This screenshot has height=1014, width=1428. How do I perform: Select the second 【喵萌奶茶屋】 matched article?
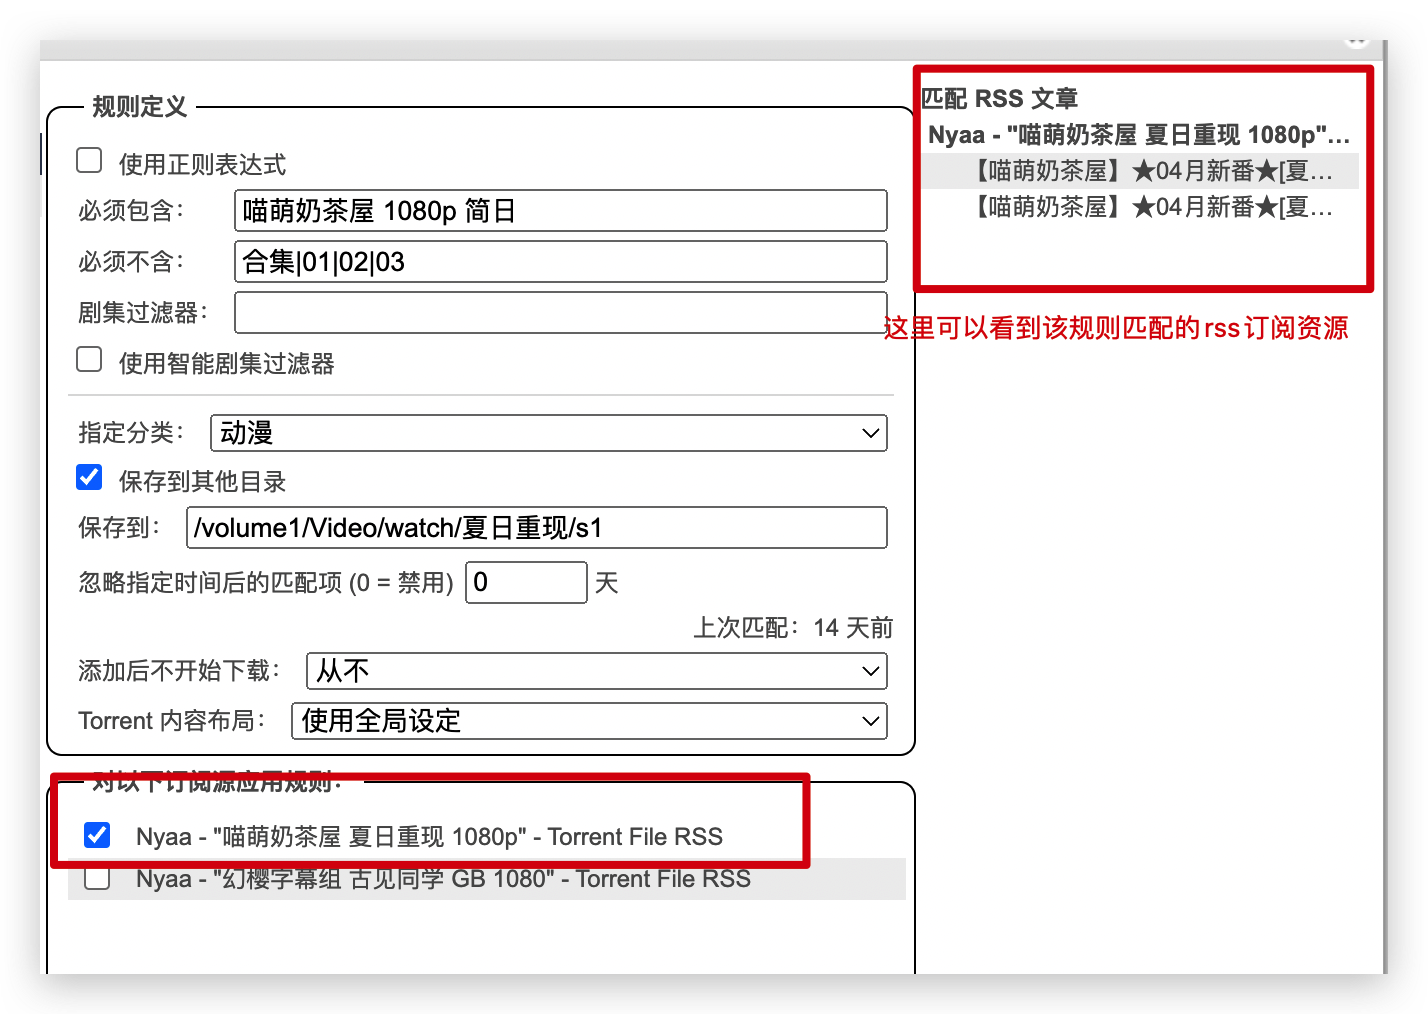coord(1150,207)
